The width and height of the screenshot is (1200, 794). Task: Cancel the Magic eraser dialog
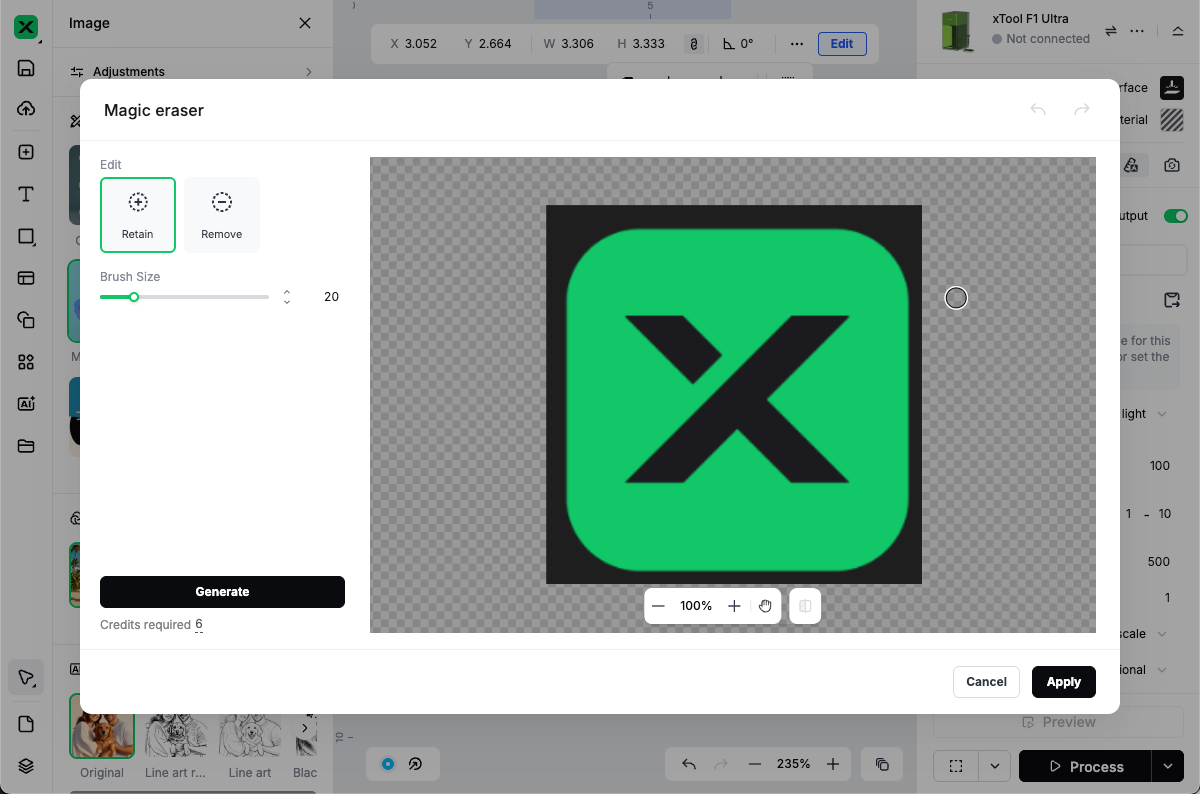coord(986,682)
